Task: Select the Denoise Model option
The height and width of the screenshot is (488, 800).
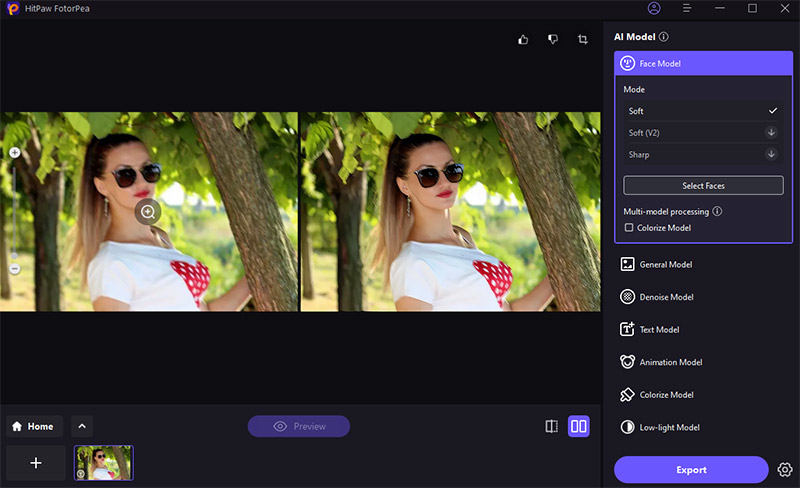Action: click(x=666, y=297)
